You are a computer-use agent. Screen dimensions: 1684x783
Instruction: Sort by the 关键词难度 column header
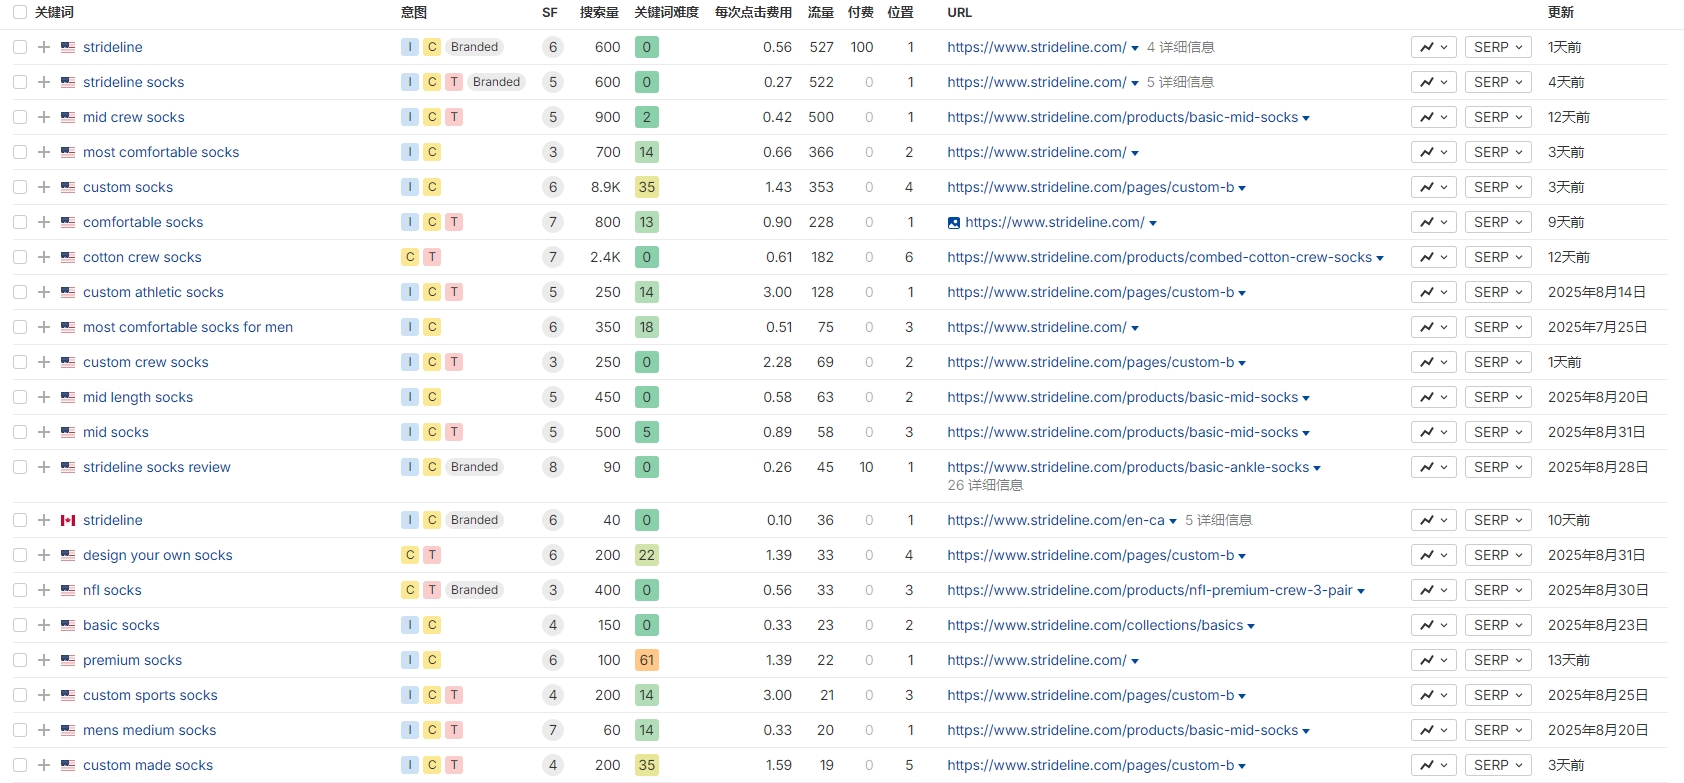(667, 12)
